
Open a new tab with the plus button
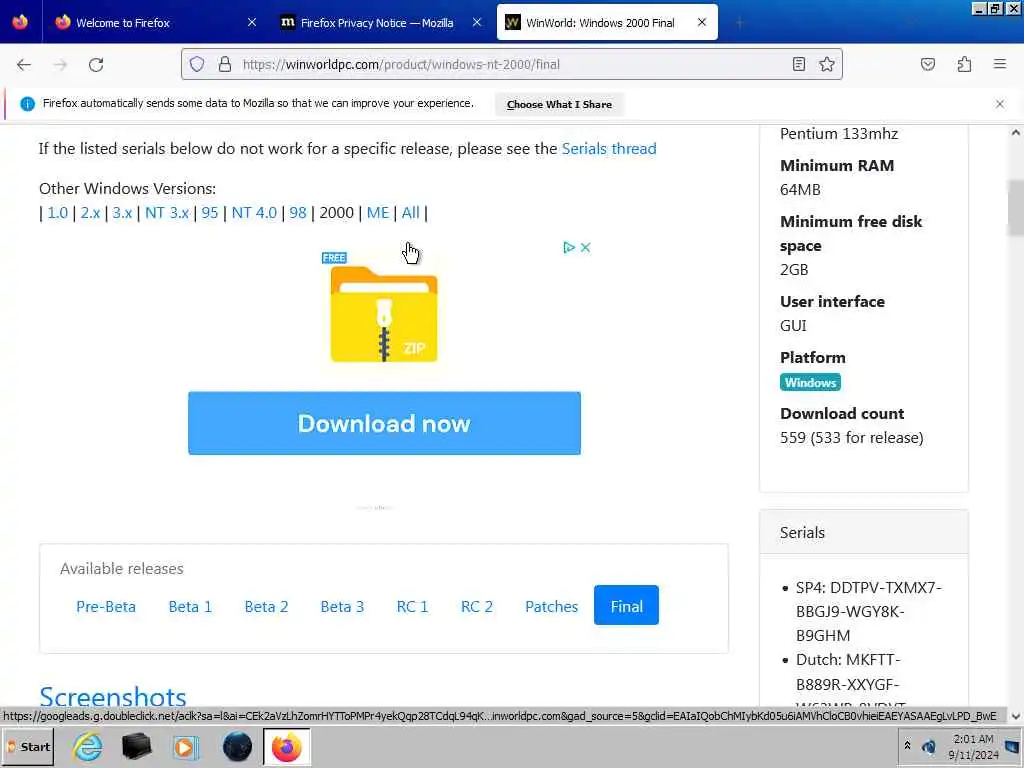coord(740,23)
